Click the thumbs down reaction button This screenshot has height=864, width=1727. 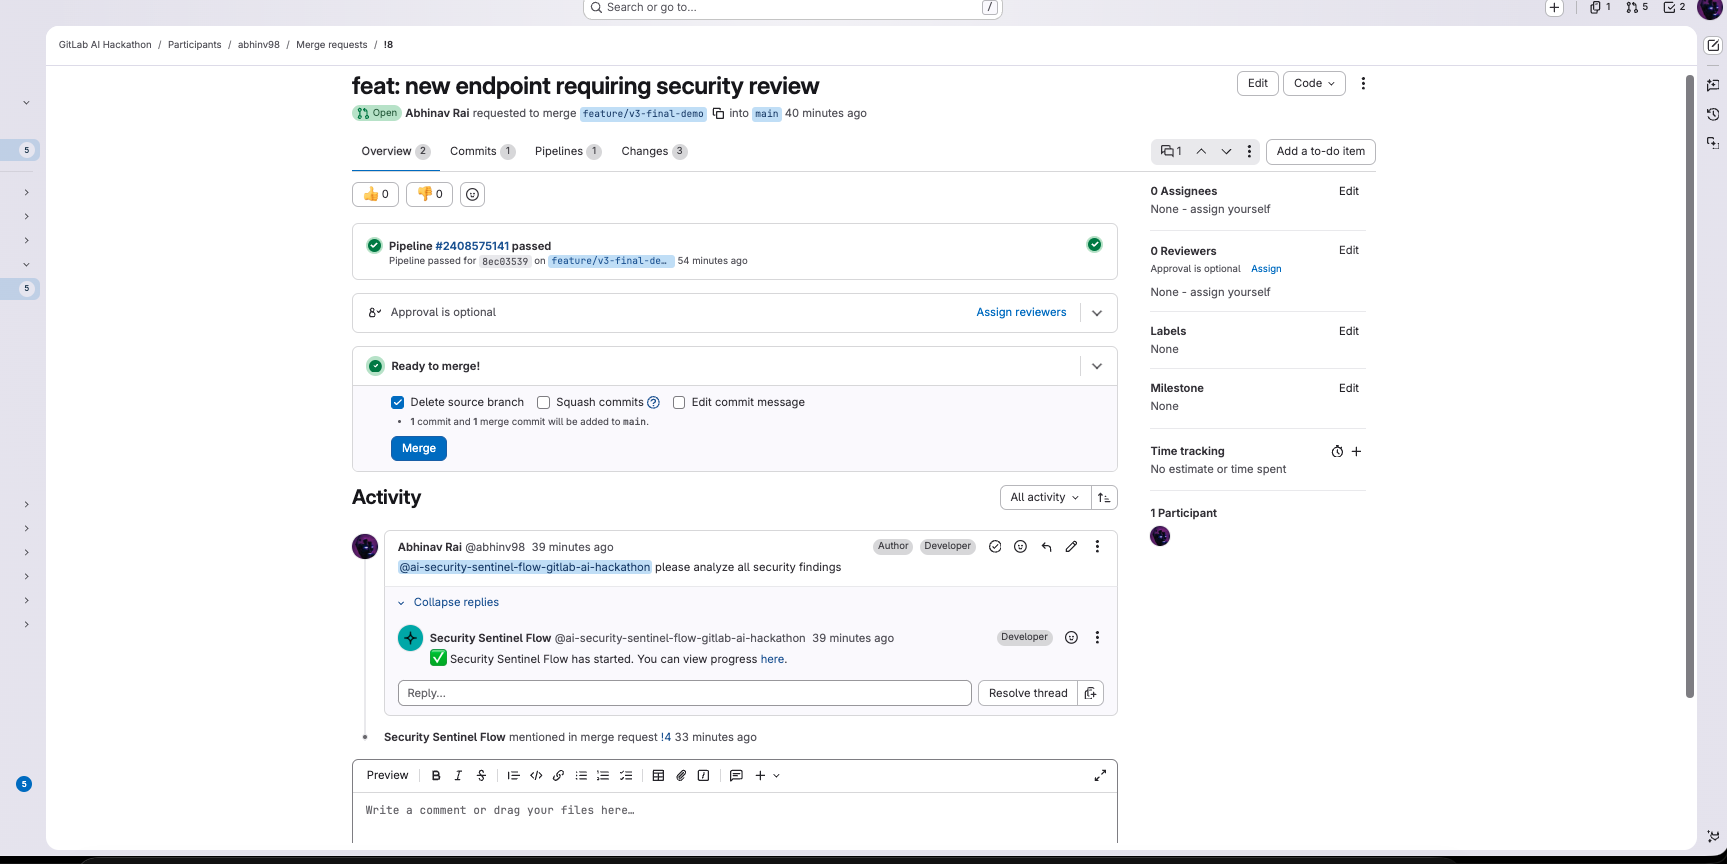pos(430,194)
